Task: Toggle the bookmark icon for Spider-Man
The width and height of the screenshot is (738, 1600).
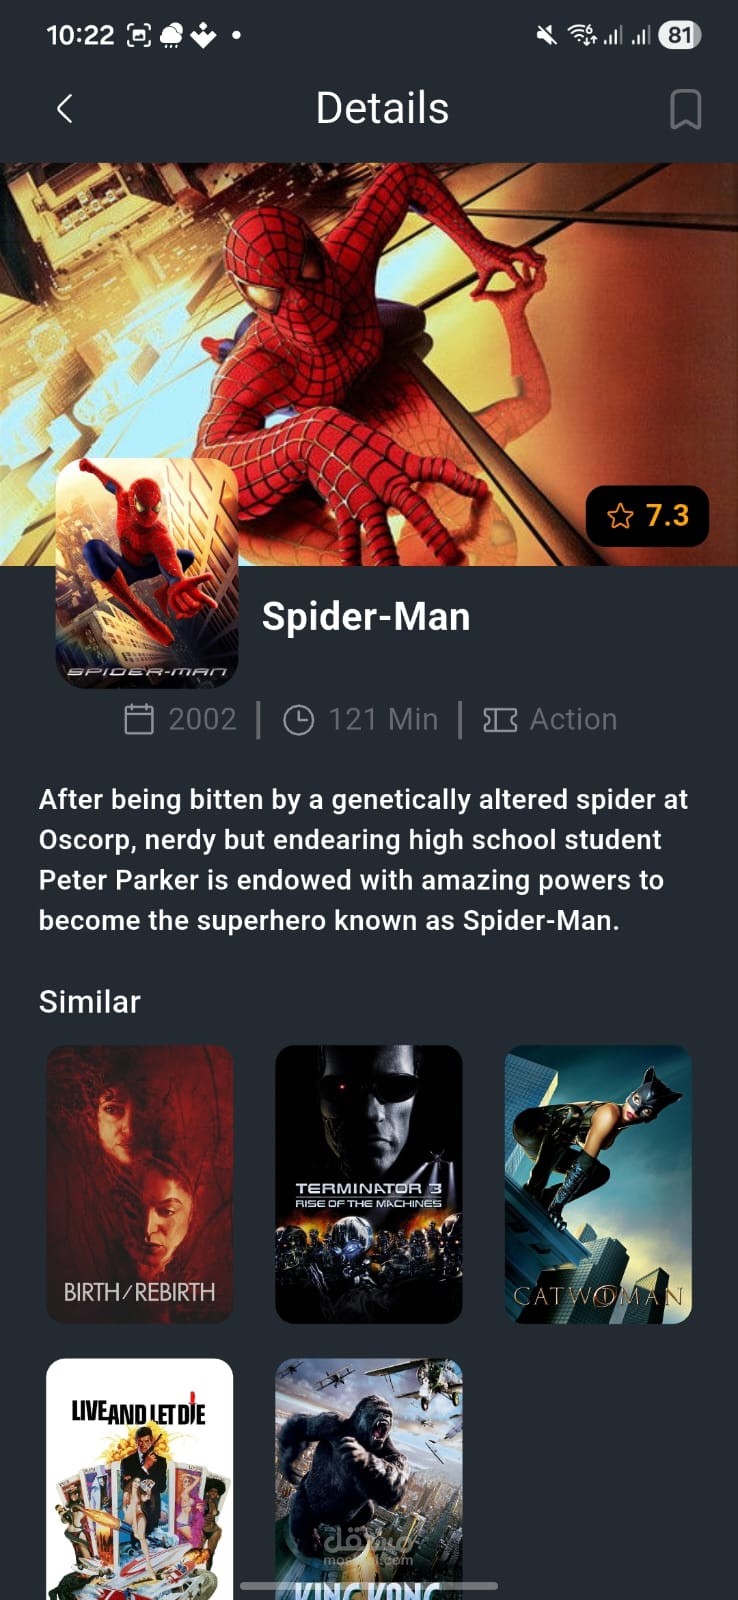Action: click(685, 110)
